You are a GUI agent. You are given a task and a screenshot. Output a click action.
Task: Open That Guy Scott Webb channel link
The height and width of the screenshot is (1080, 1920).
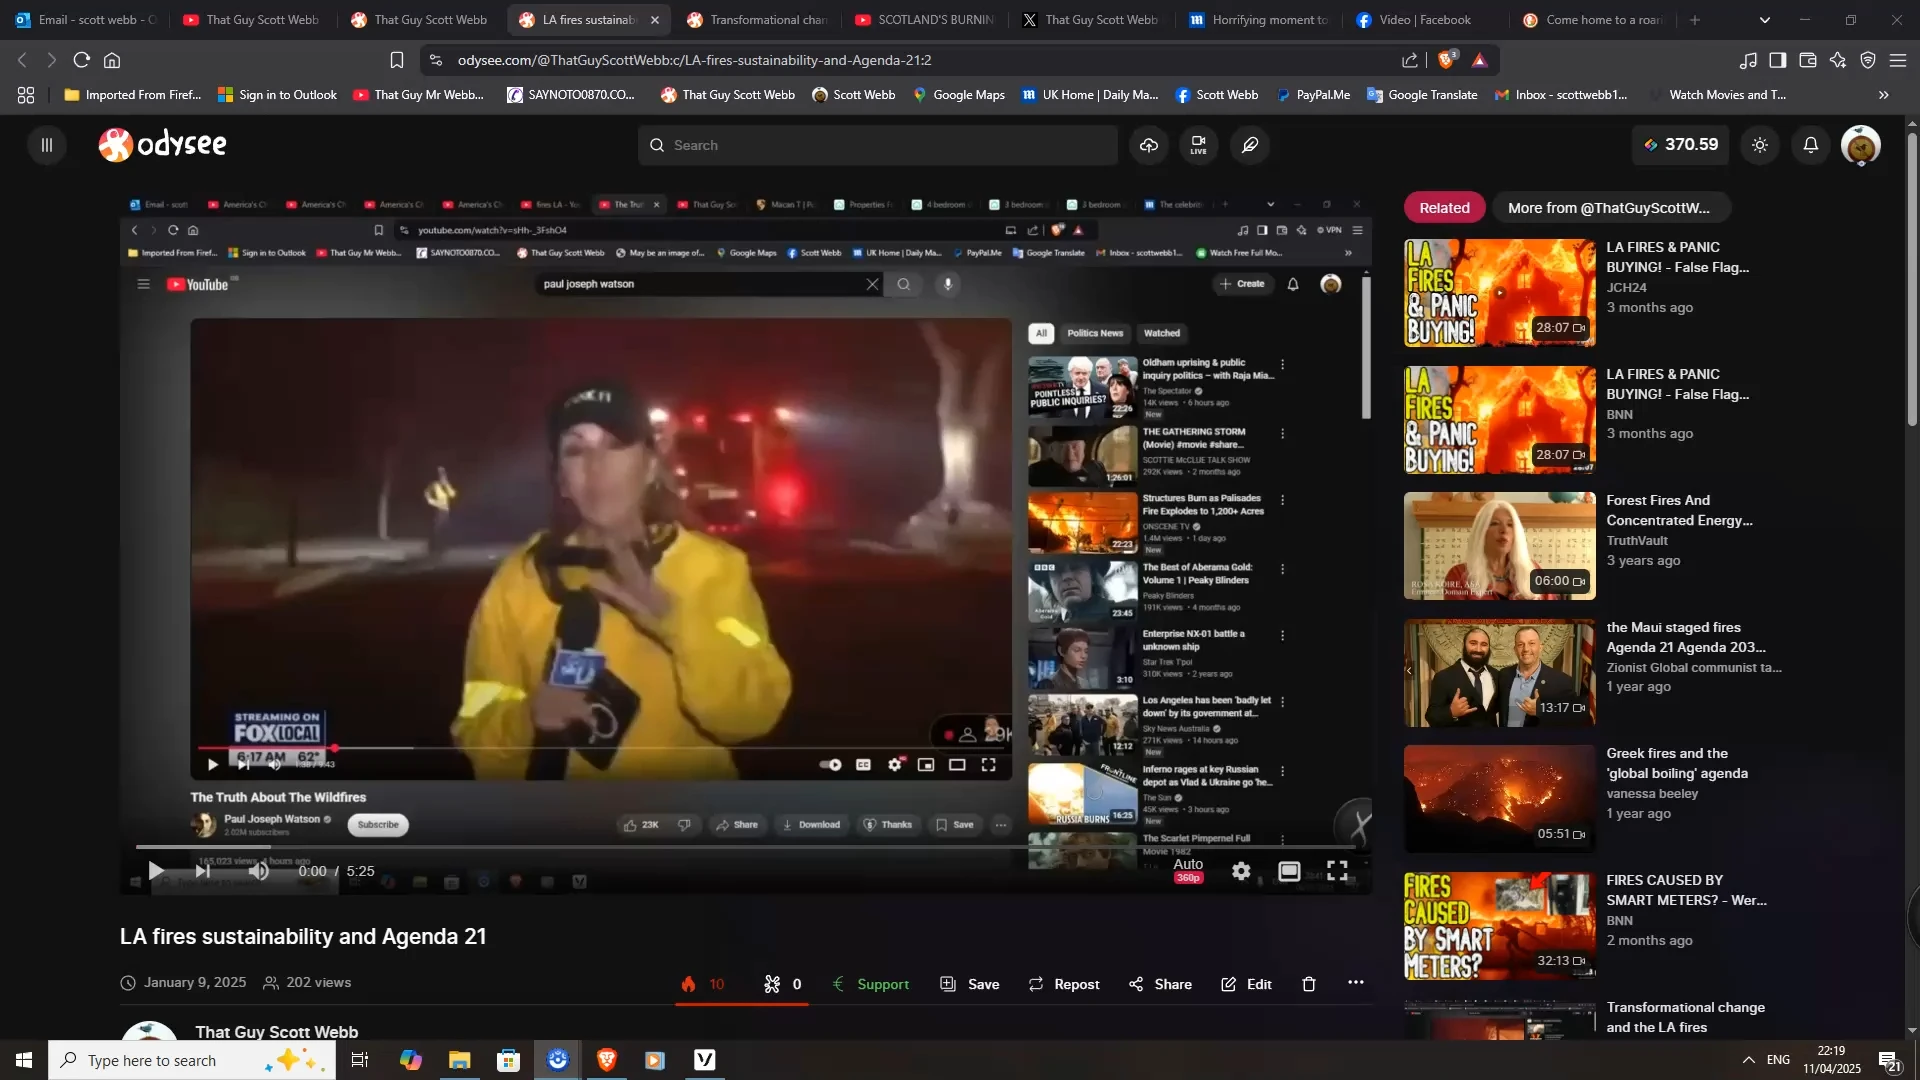click(x=276, y=1031)
